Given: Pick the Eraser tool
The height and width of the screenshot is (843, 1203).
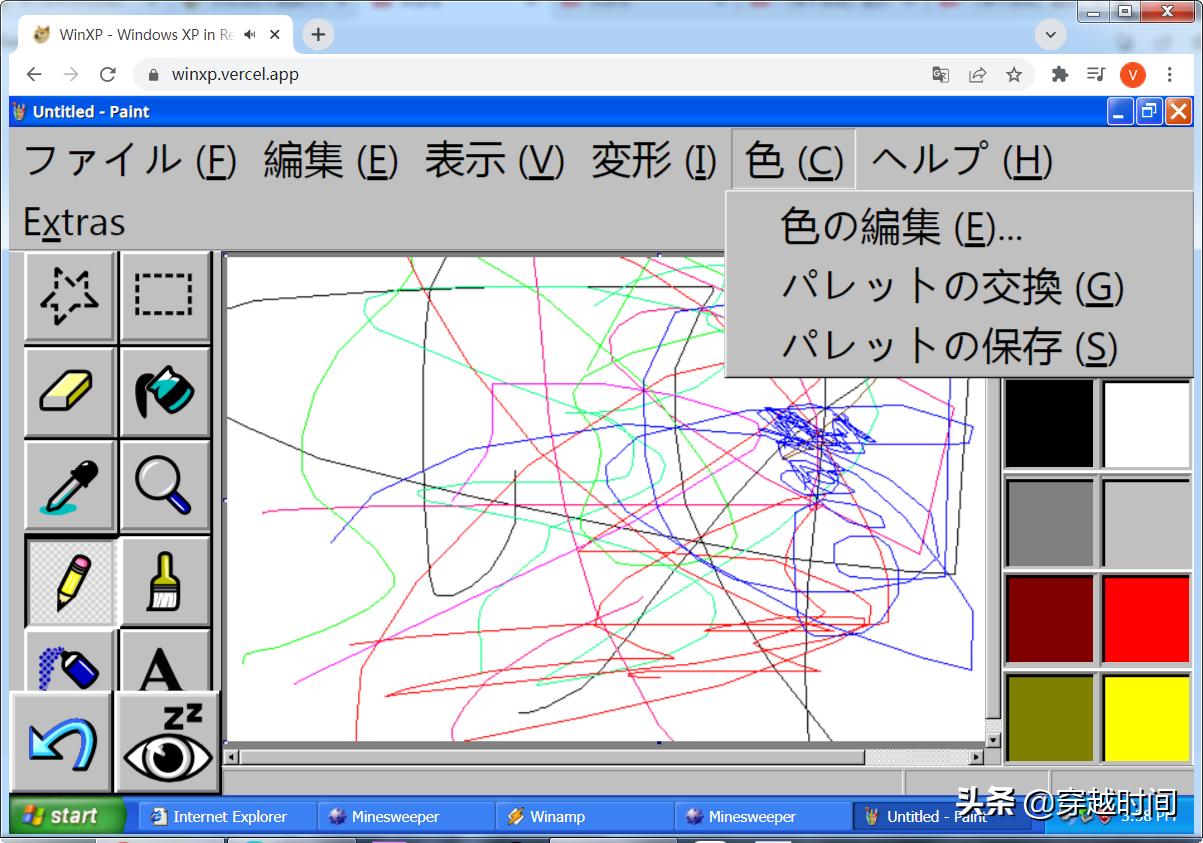Looking at the screenshot, I should 67,392.
